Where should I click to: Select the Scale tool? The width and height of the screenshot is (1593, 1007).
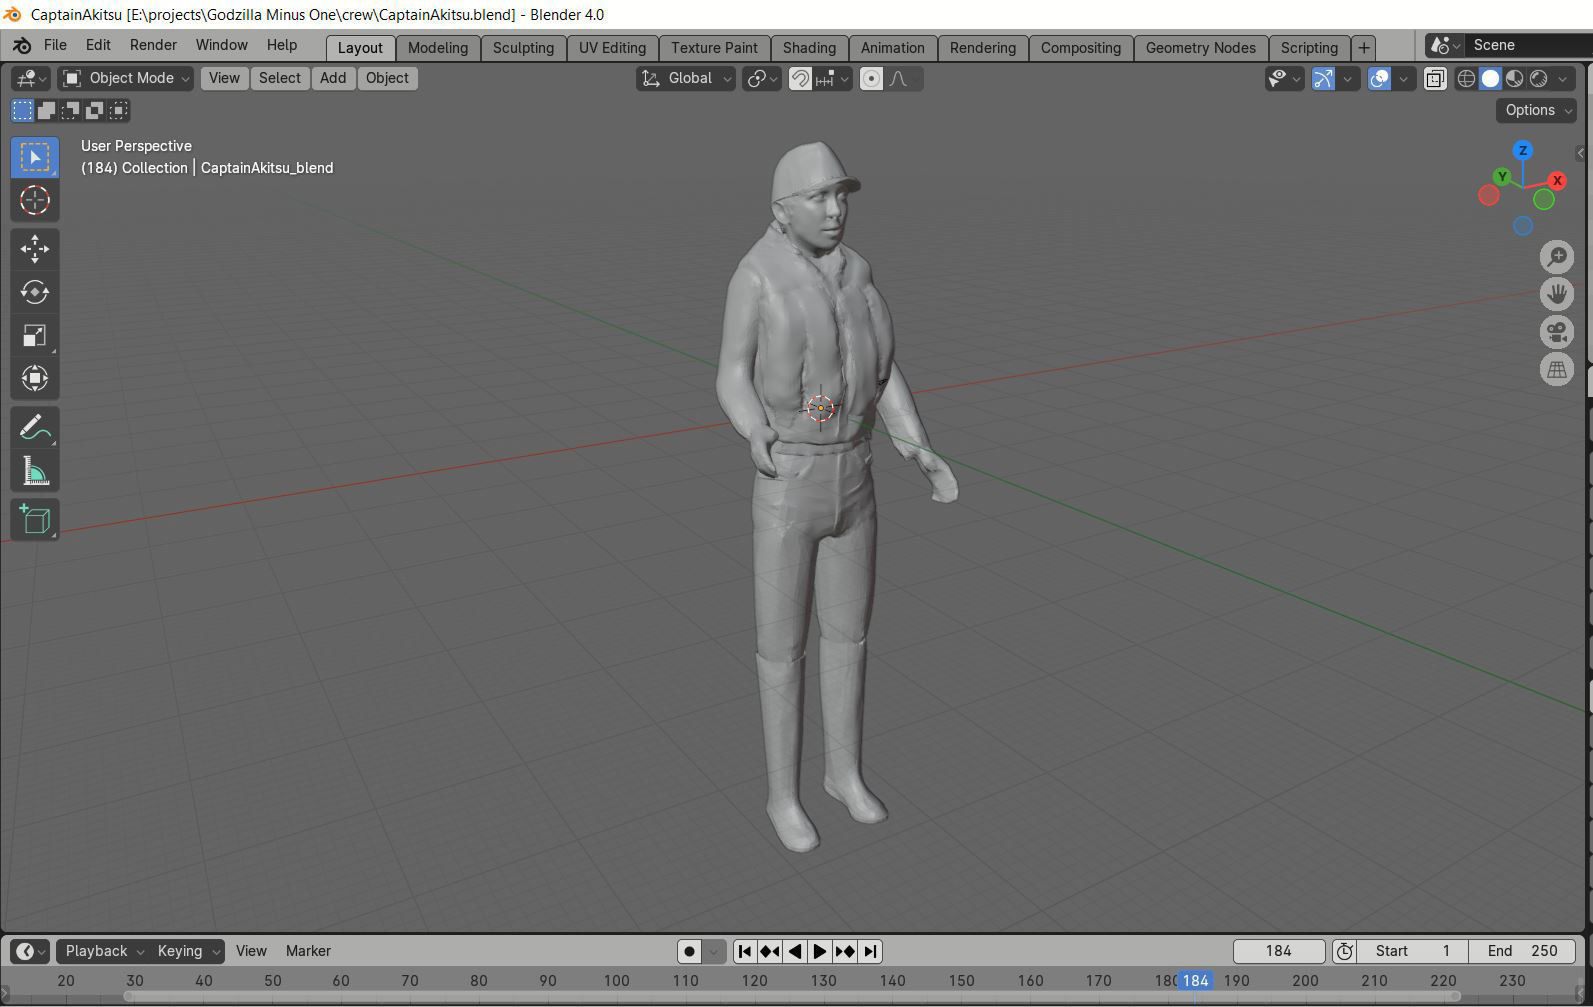click(35, 335)
